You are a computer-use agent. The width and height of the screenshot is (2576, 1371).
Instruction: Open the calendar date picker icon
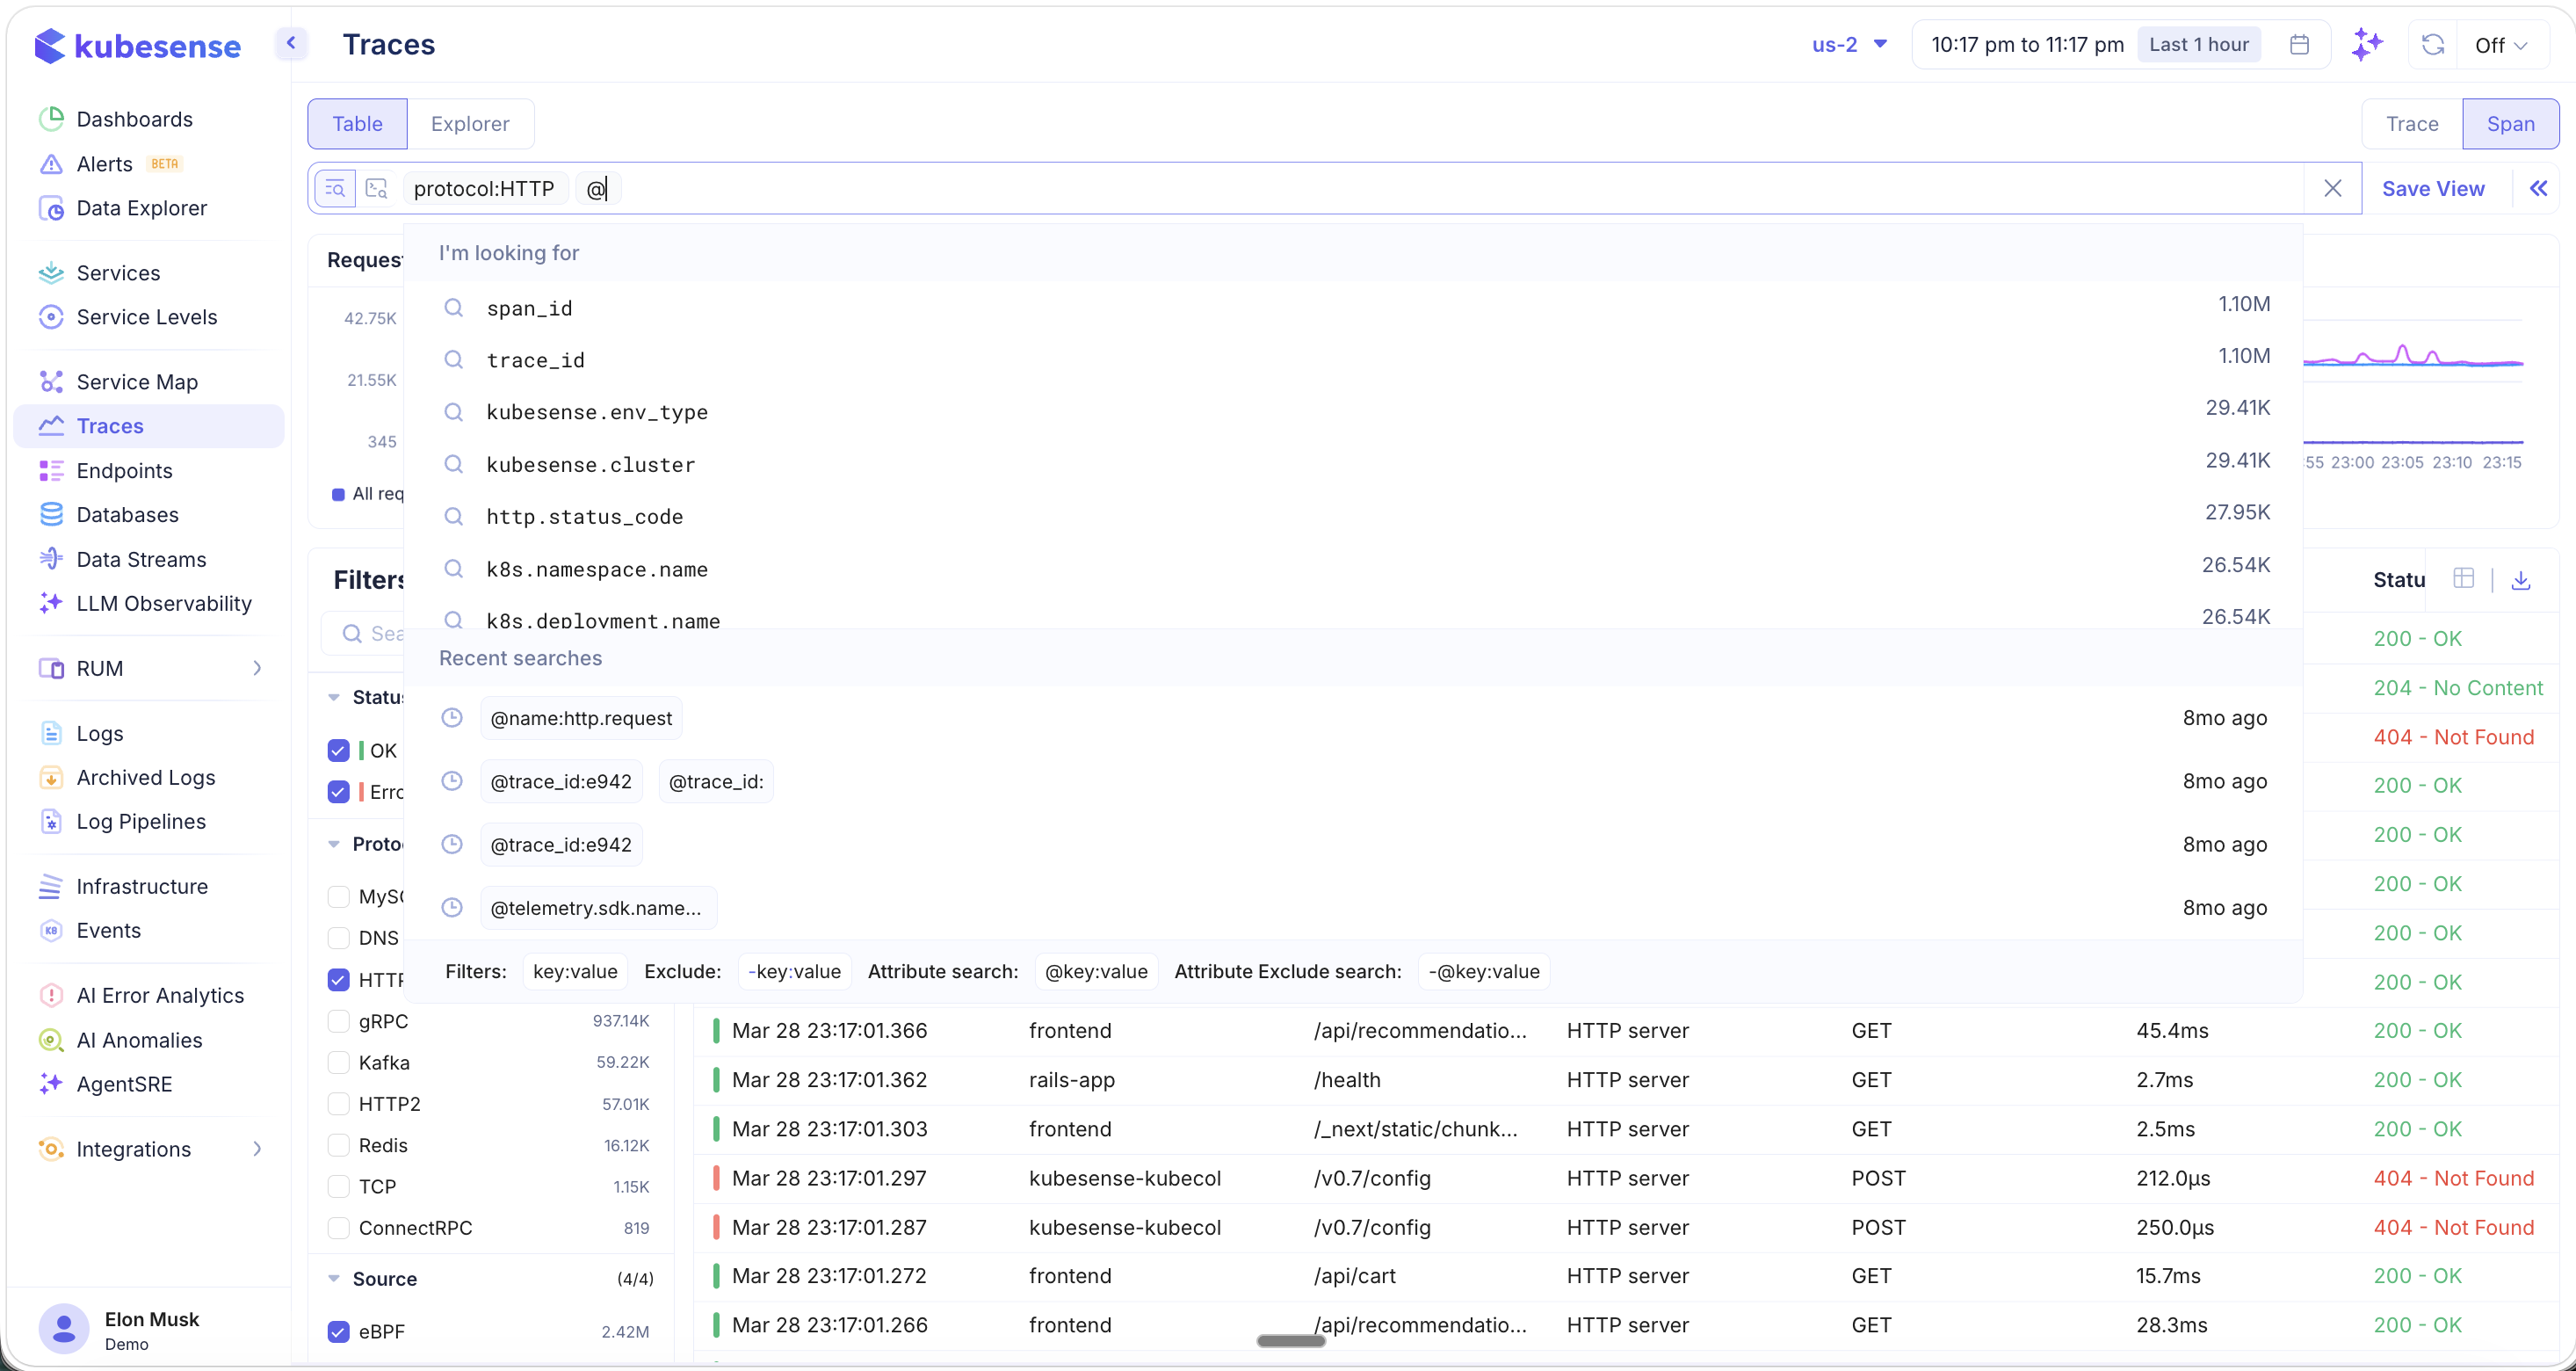tap(2300, 44)
